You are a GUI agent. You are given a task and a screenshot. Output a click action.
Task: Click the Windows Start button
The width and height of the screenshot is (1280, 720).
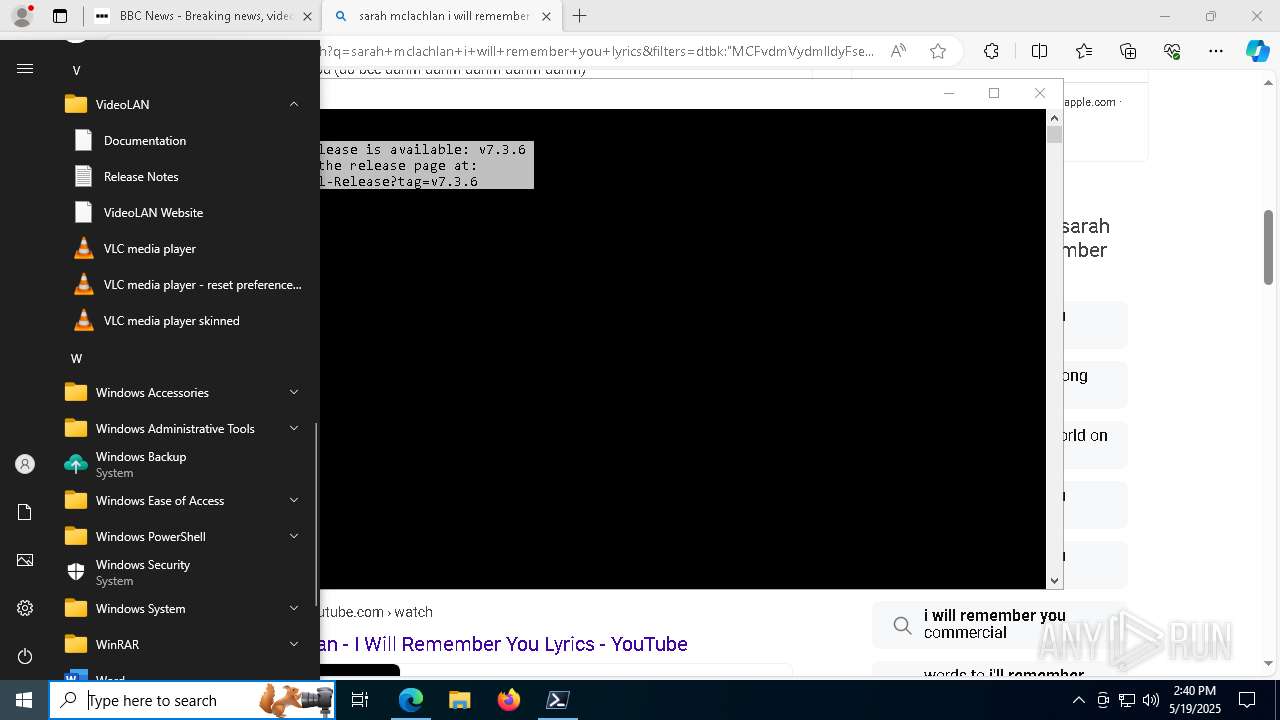(x=24, y=700)
